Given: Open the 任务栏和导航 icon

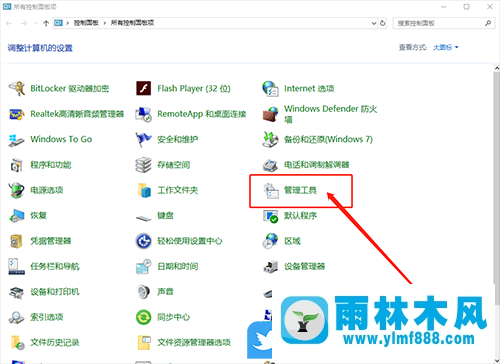Looking at the screenshot, I should click(16, 267).
